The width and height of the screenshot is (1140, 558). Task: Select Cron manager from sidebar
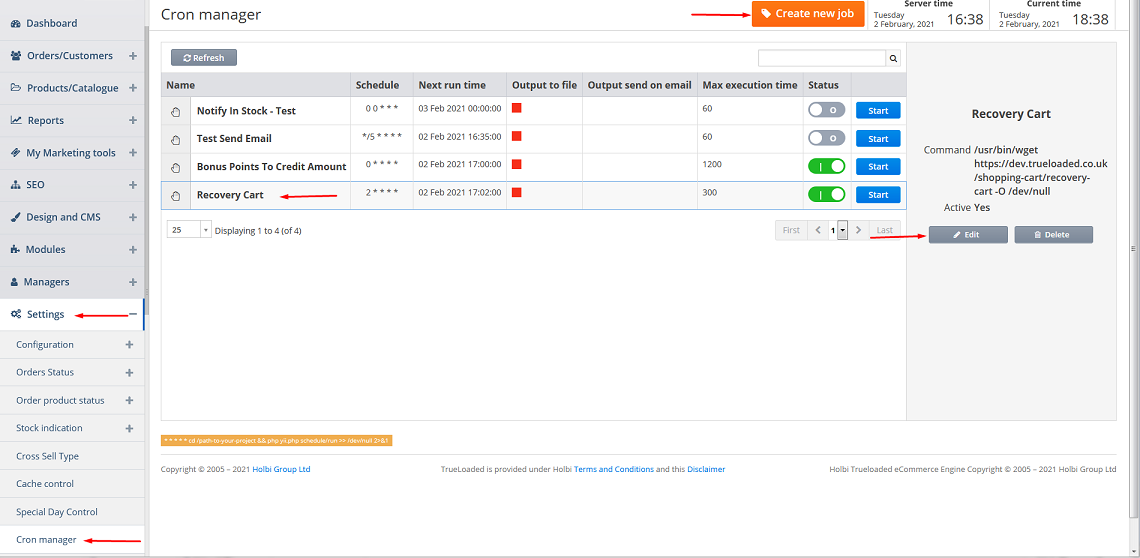[46, 540]
